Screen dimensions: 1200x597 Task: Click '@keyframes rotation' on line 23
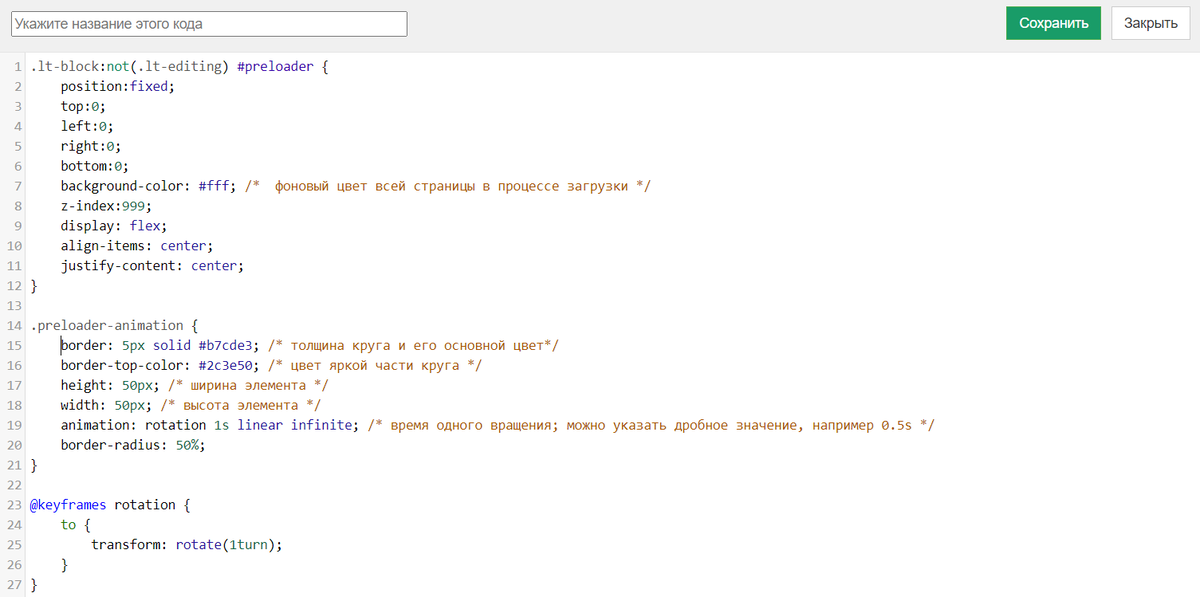tap(102, 504)
